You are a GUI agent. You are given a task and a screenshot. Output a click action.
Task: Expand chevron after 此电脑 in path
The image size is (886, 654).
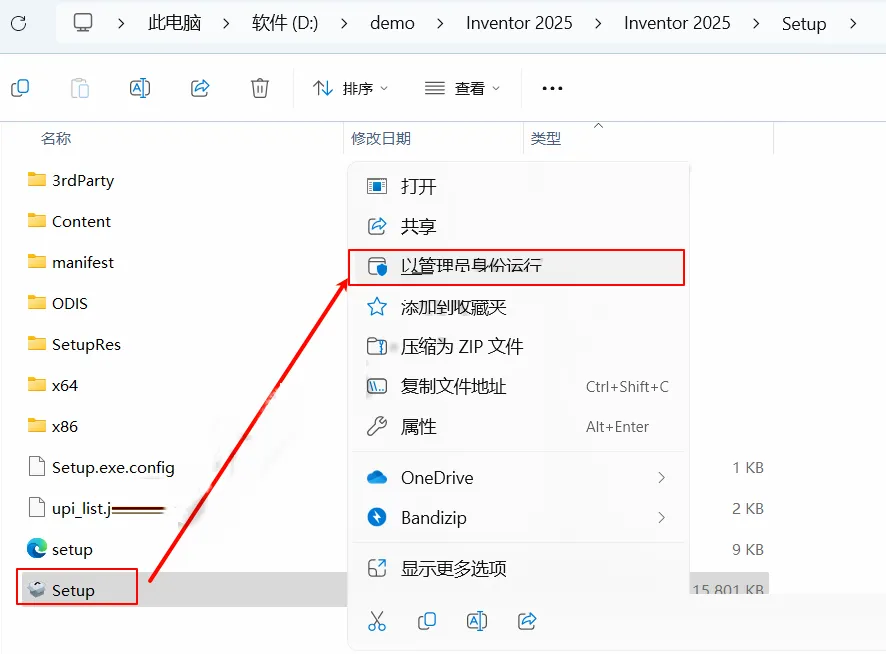point(226,24)
